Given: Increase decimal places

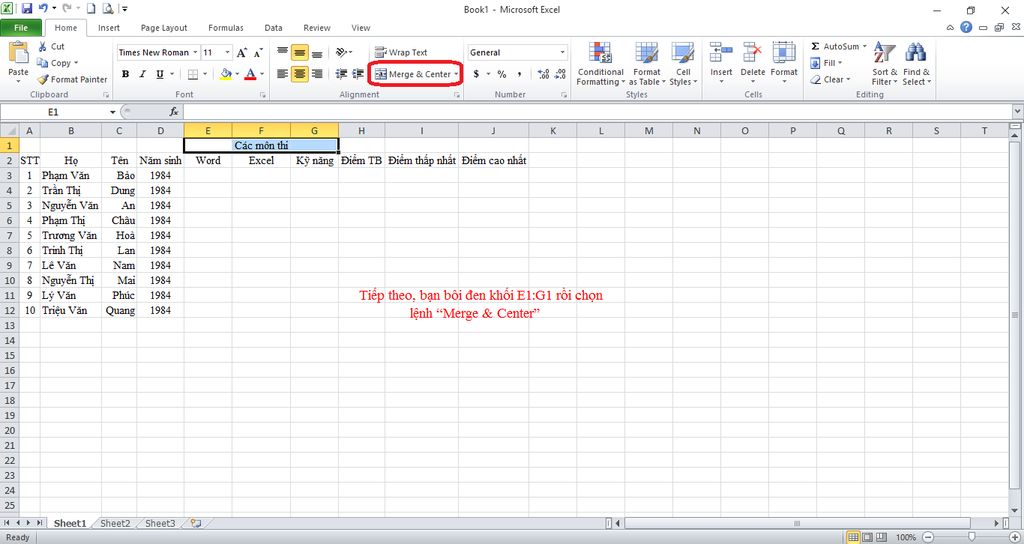Looking at the screenshot, I should point(543,74).
